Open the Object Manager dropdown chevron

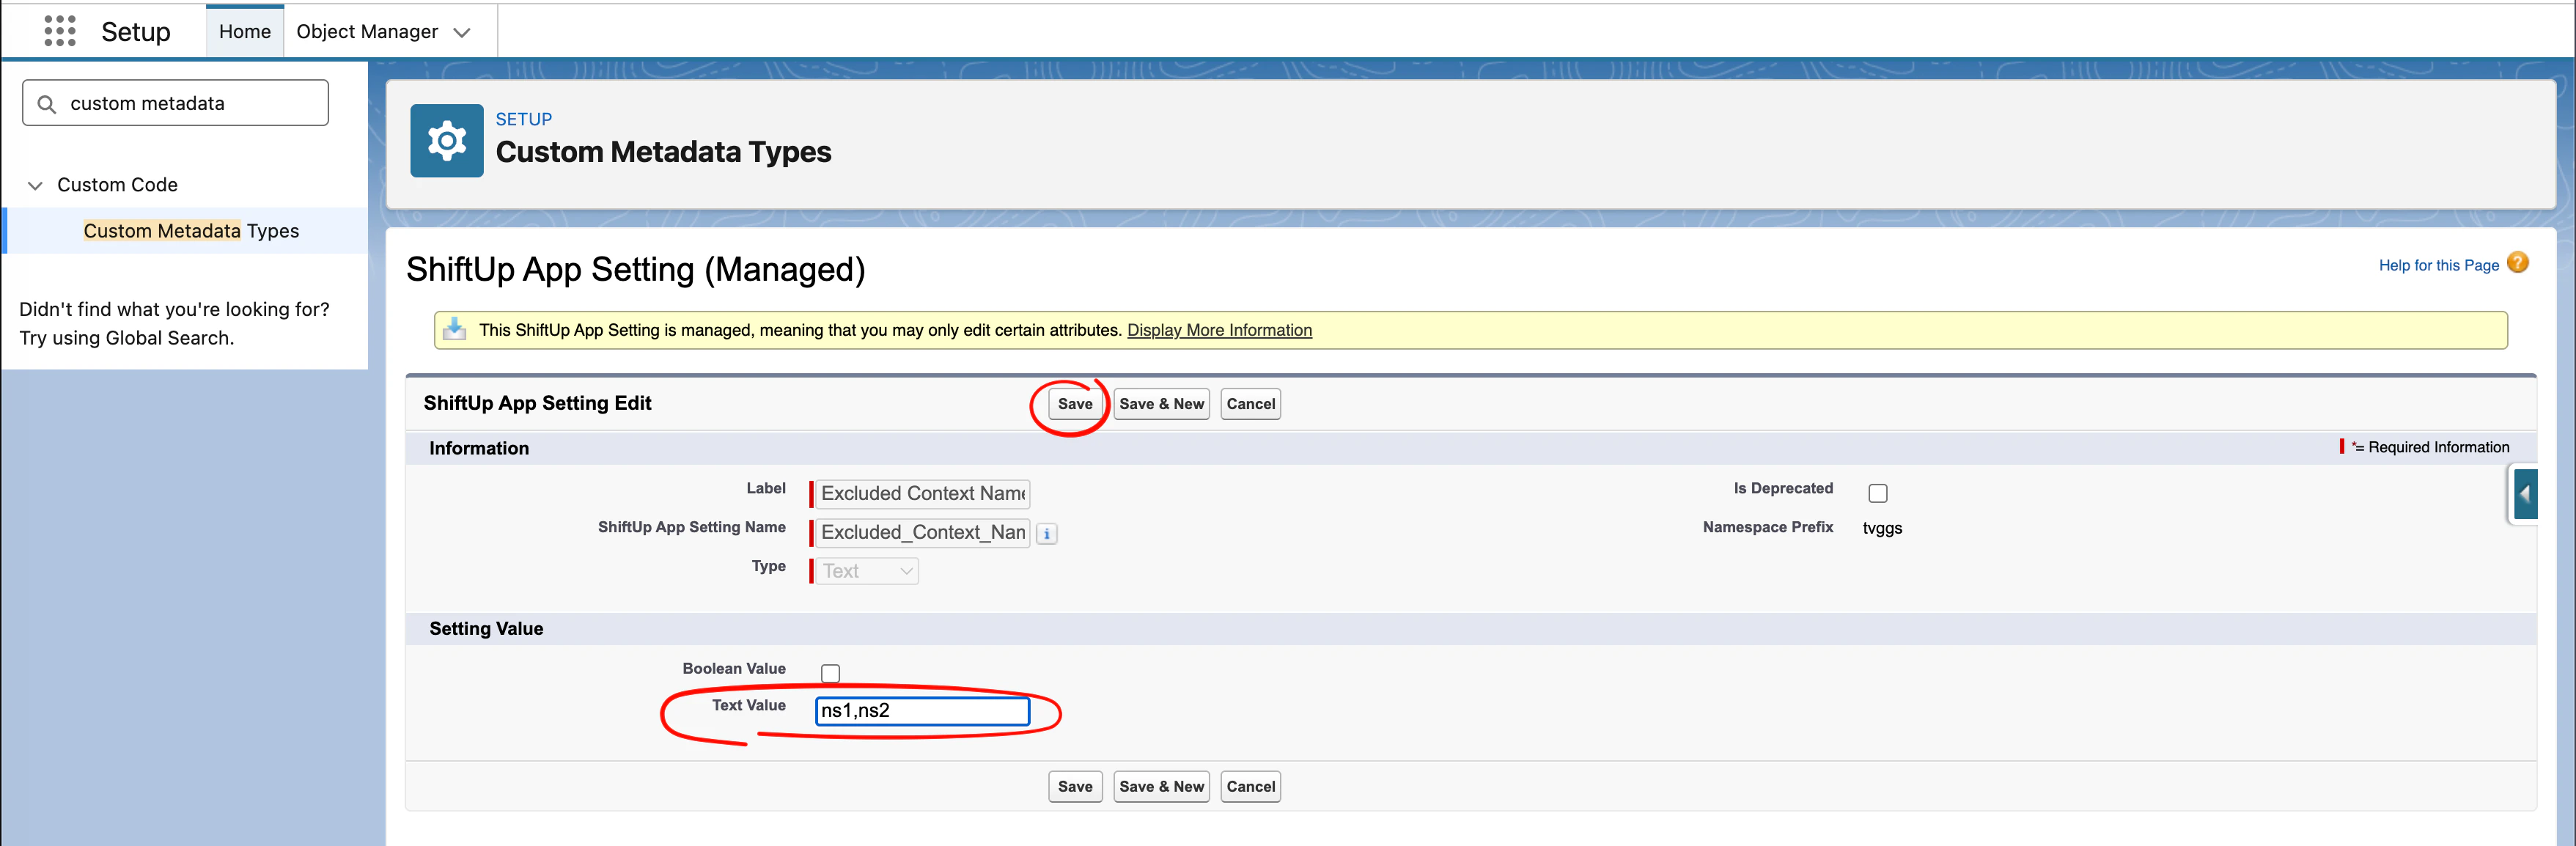click(462, 32)
